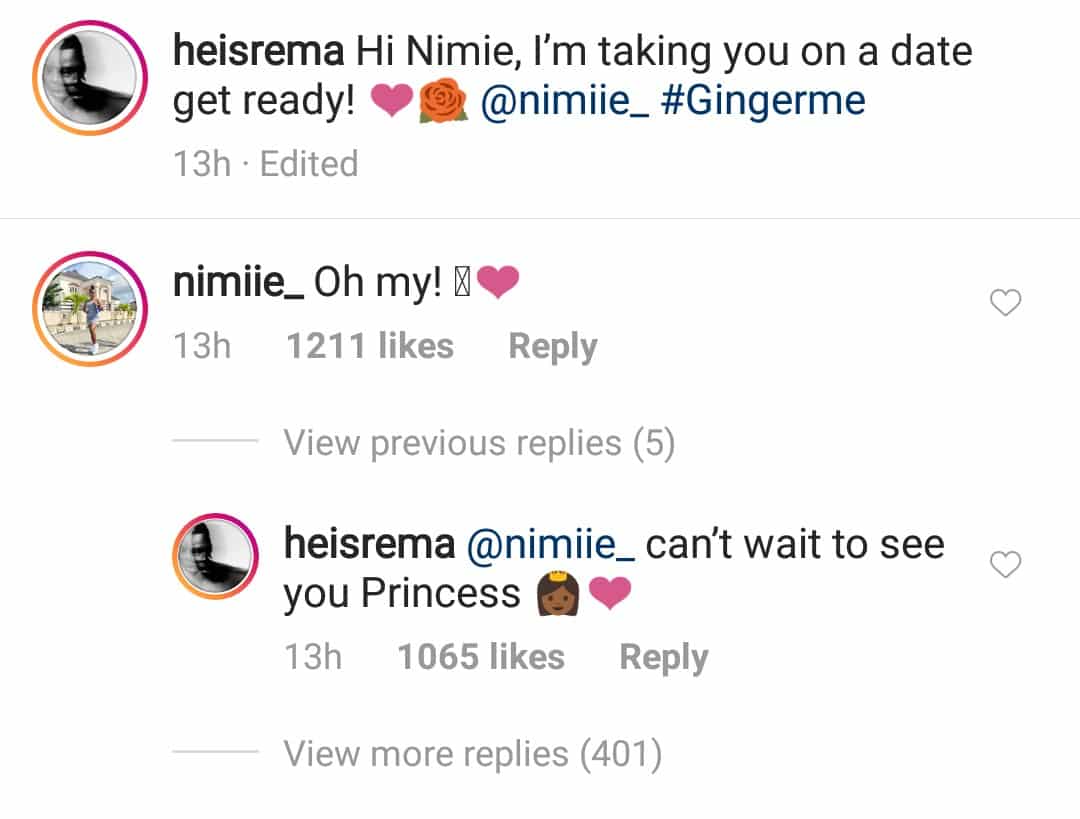Screen dimensions: 1080x819
Task: Open heisrema's username in the reply
Action: 369,544
